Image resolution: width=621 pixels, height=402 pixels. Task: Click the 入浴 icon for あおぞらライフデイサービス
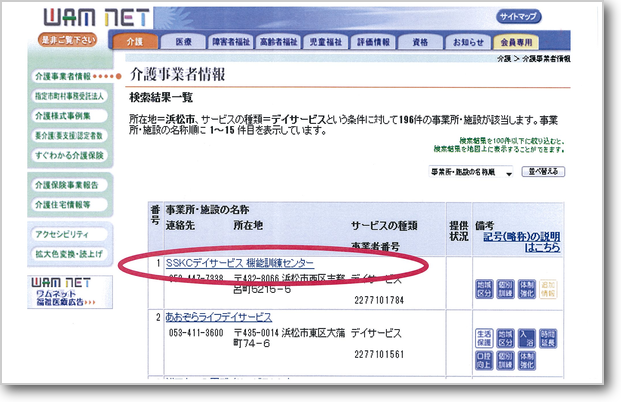point(528,335)
